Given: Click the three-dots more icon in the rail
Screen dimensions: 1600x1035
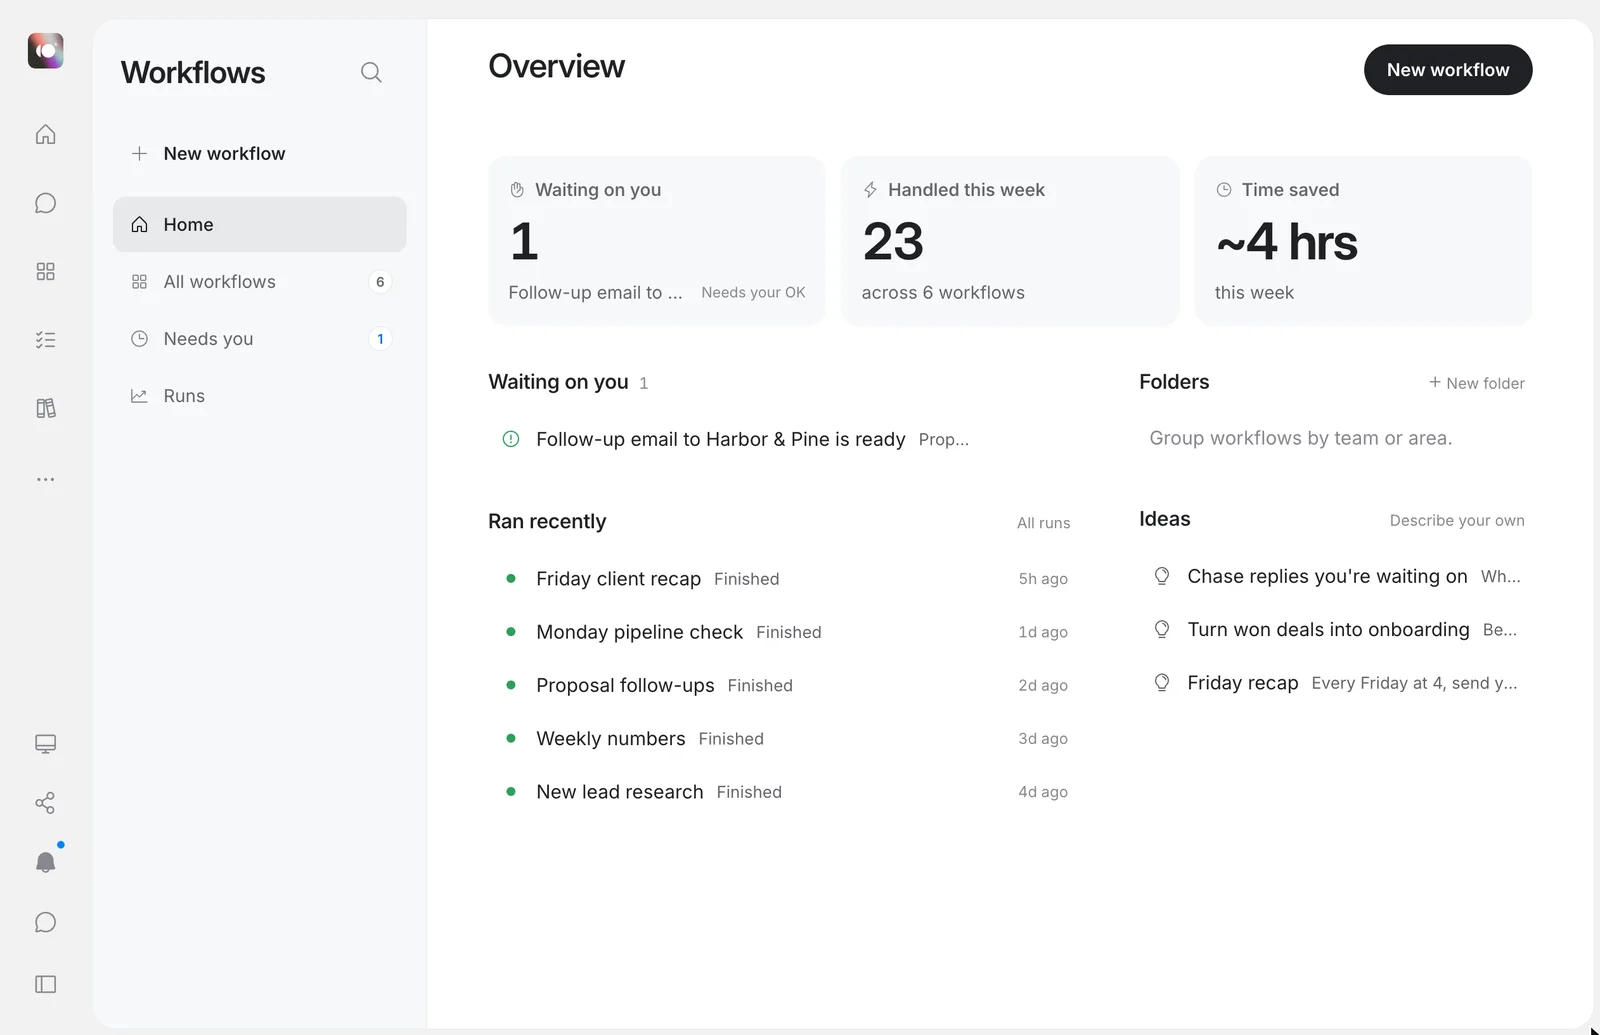Looking at the screenshot, I should click(45, 479).
